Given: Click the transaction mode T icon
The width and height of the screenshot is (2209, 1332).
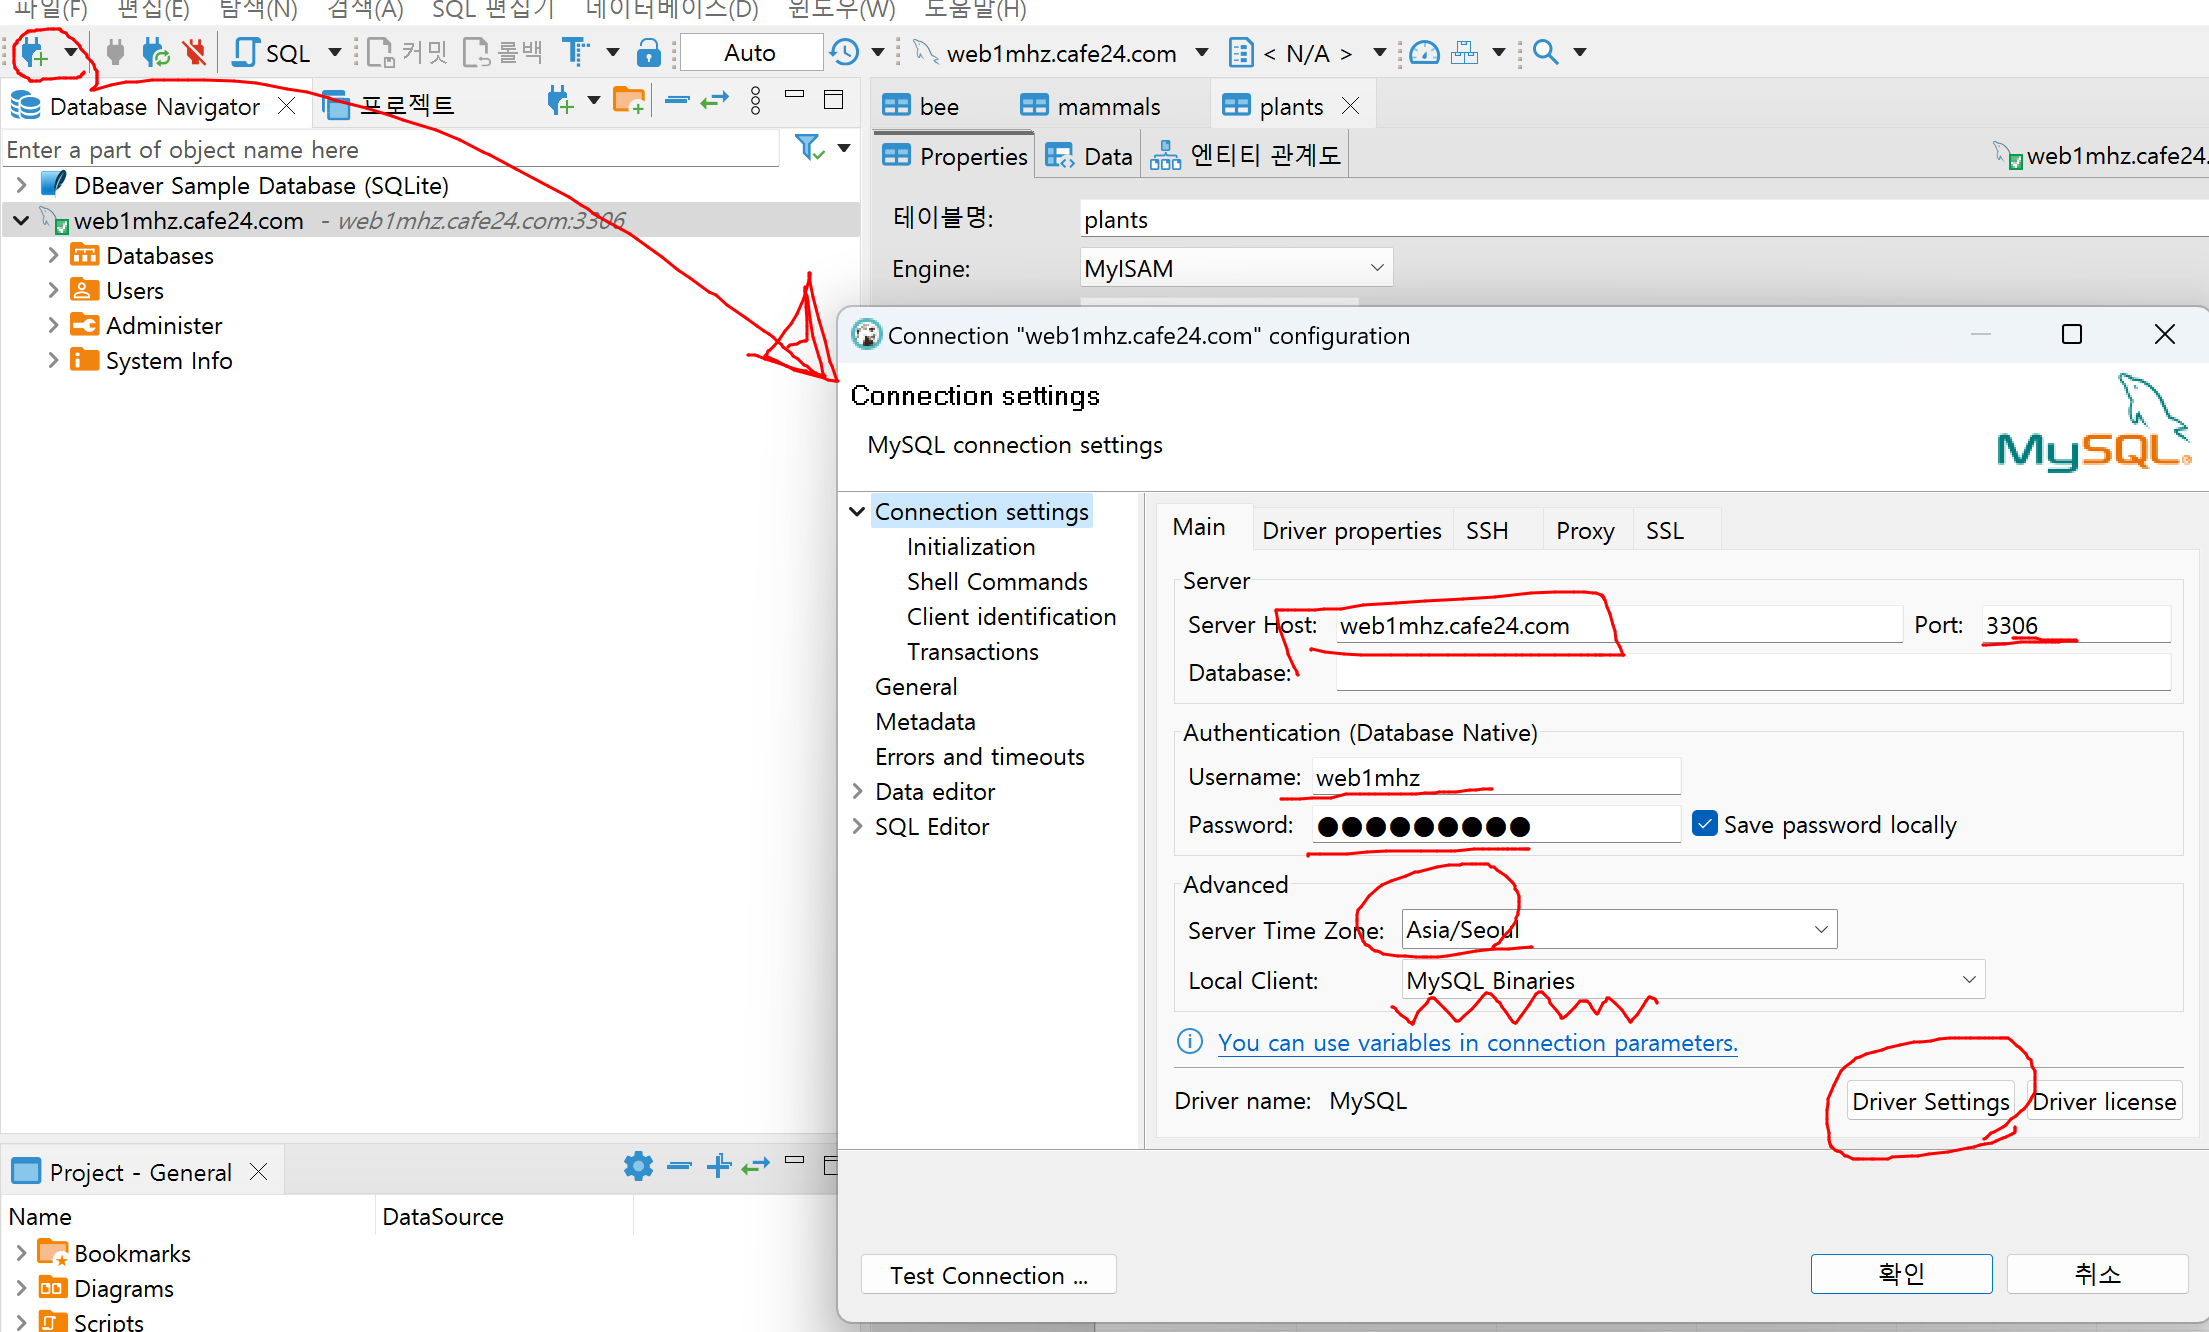Looking at the screenshot, I should [x=575, y=52].
